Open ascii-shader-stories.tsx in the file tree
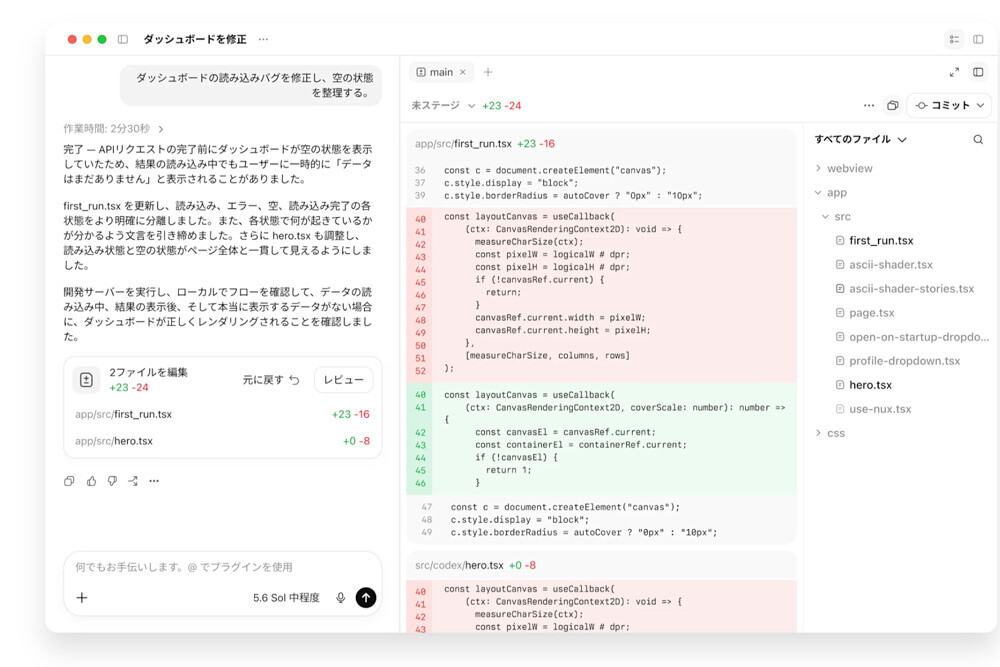This screenshot has height=667, width=1000. (x=905, y=289)
